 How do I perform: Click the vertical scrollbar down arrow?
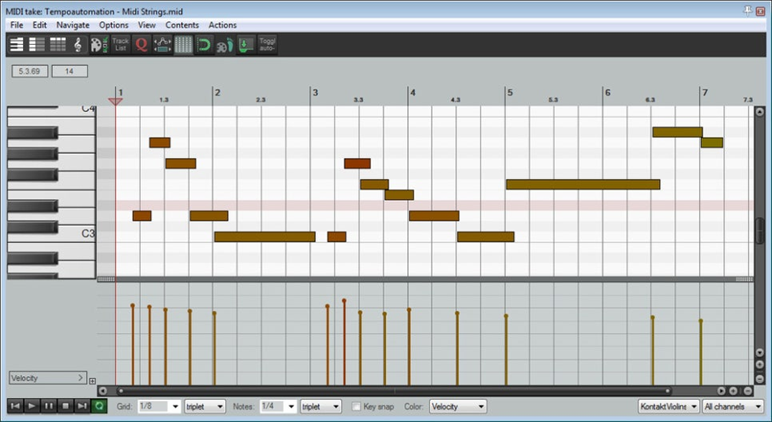(760, 353)
